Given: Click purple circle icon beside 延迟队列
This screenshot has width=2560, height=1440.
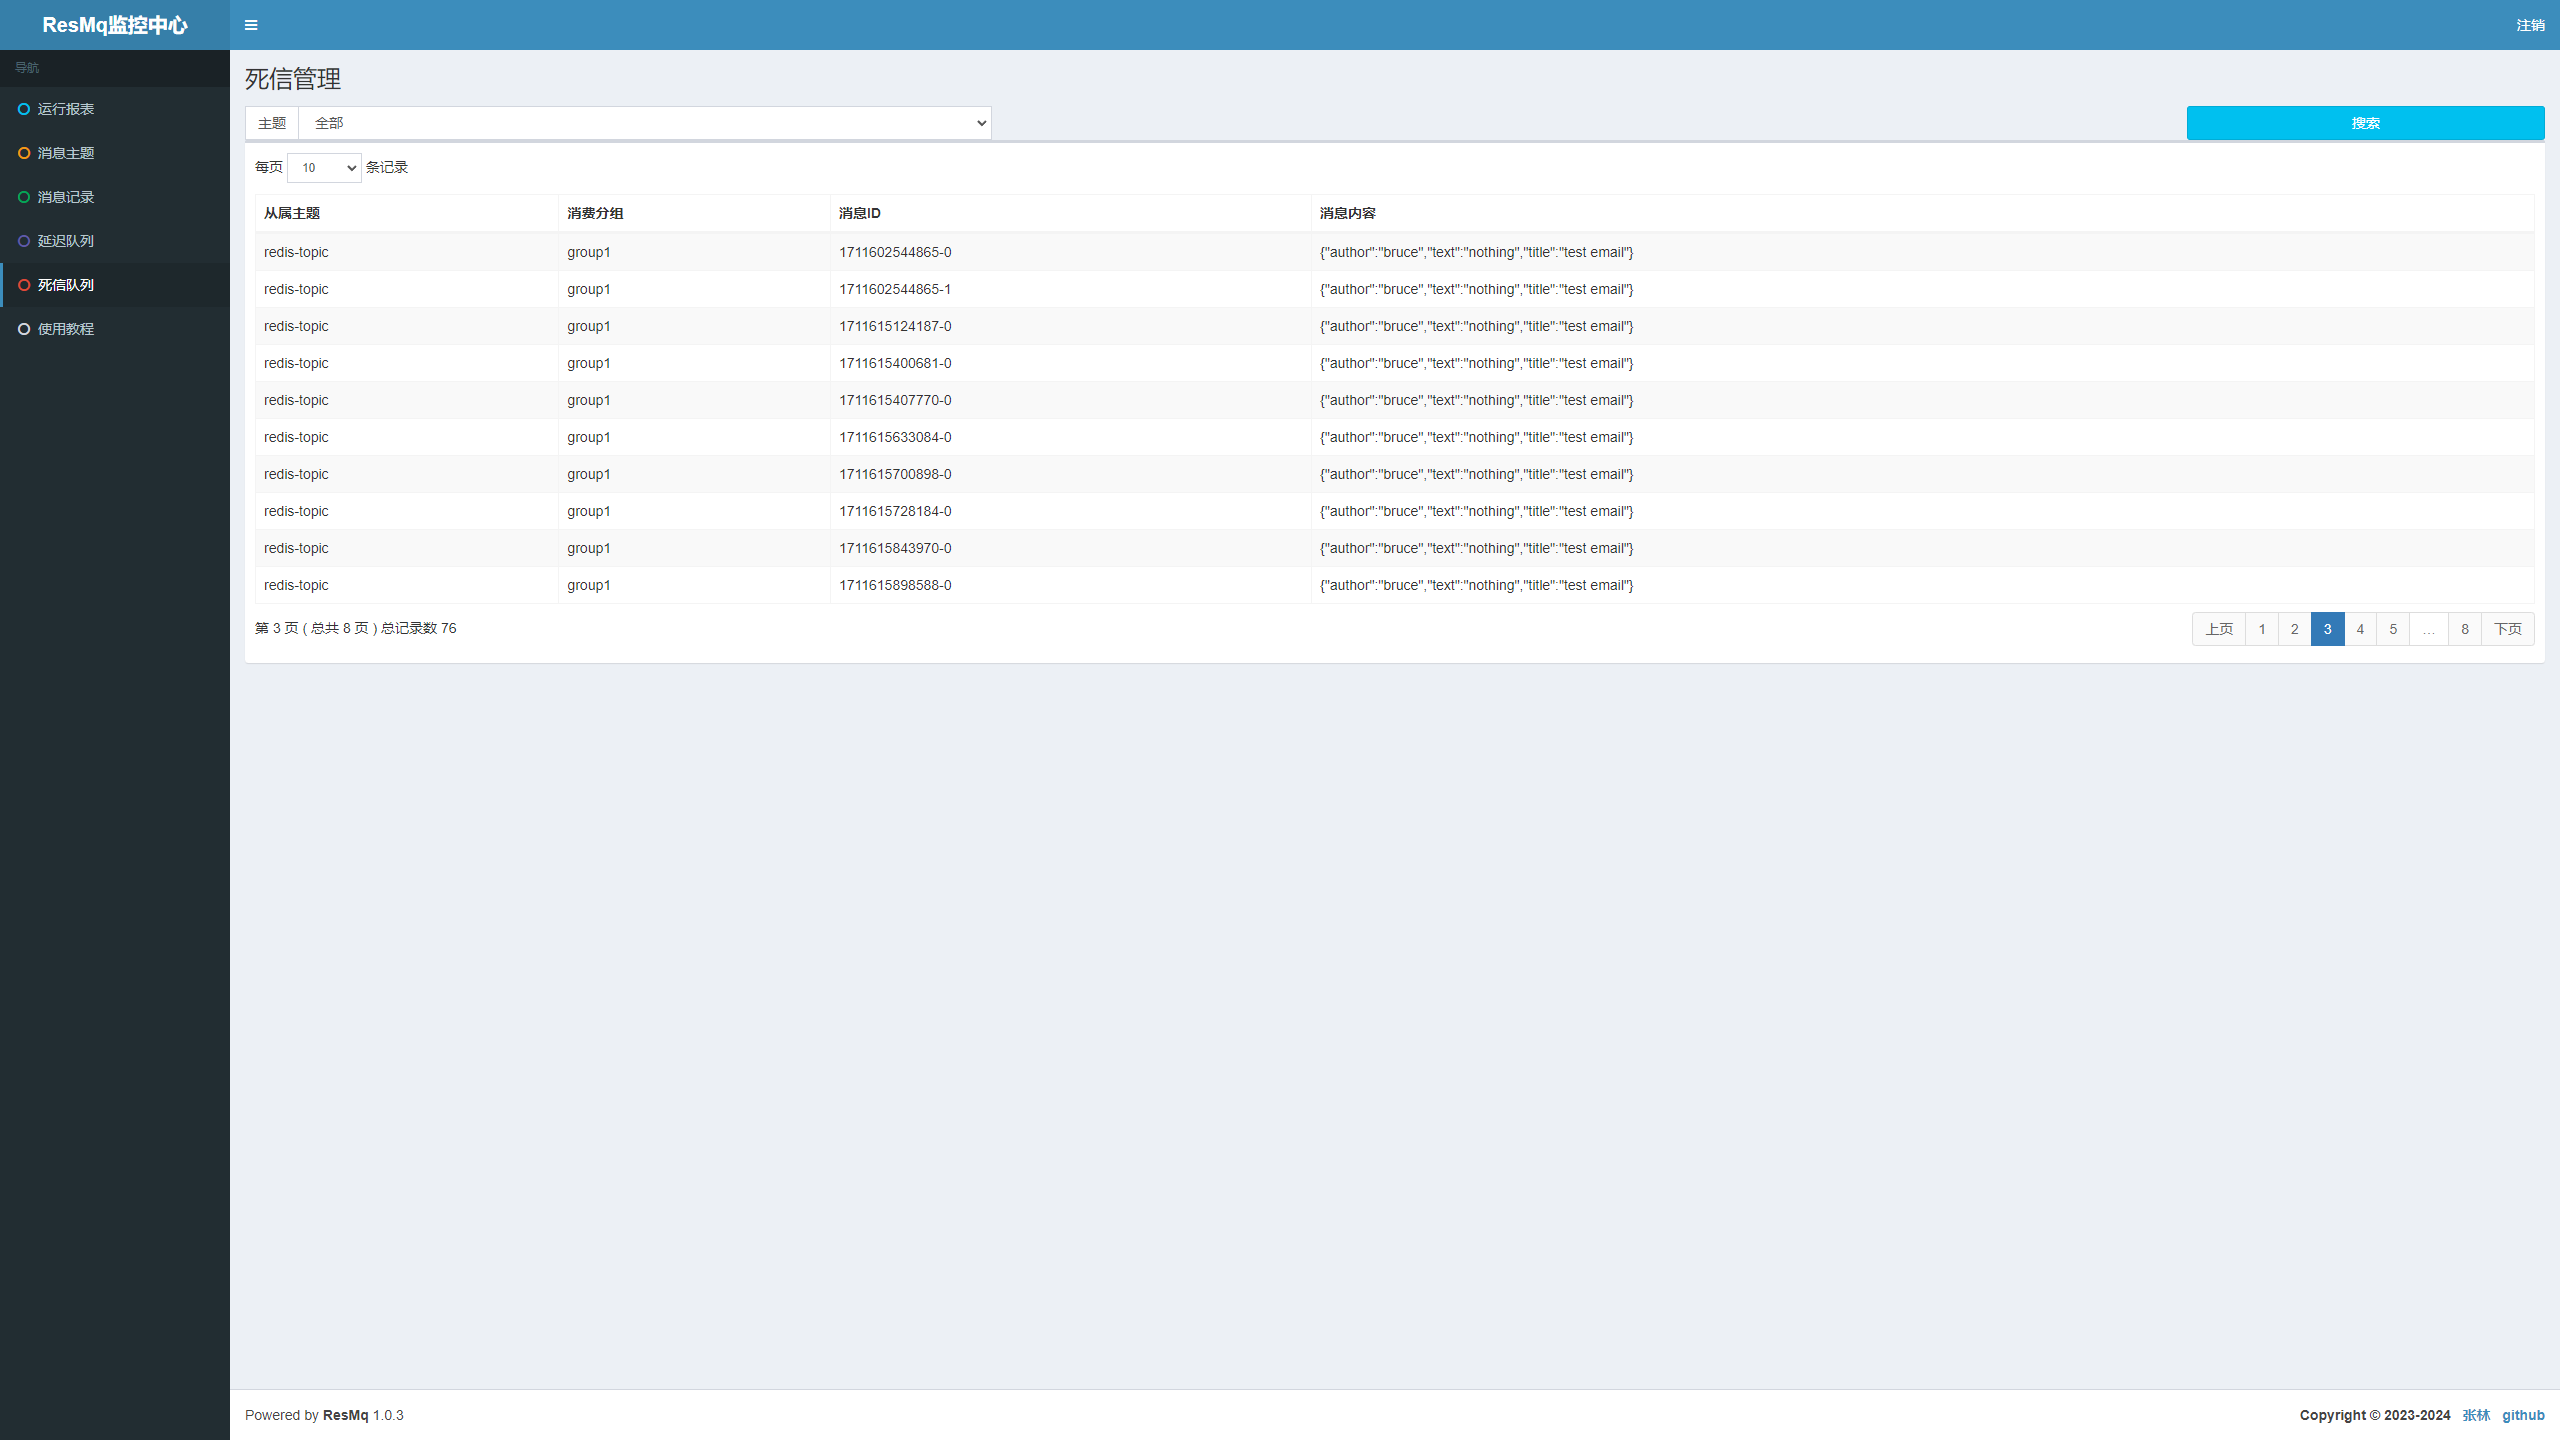Looking at the screenshot, I should point(24,241).
